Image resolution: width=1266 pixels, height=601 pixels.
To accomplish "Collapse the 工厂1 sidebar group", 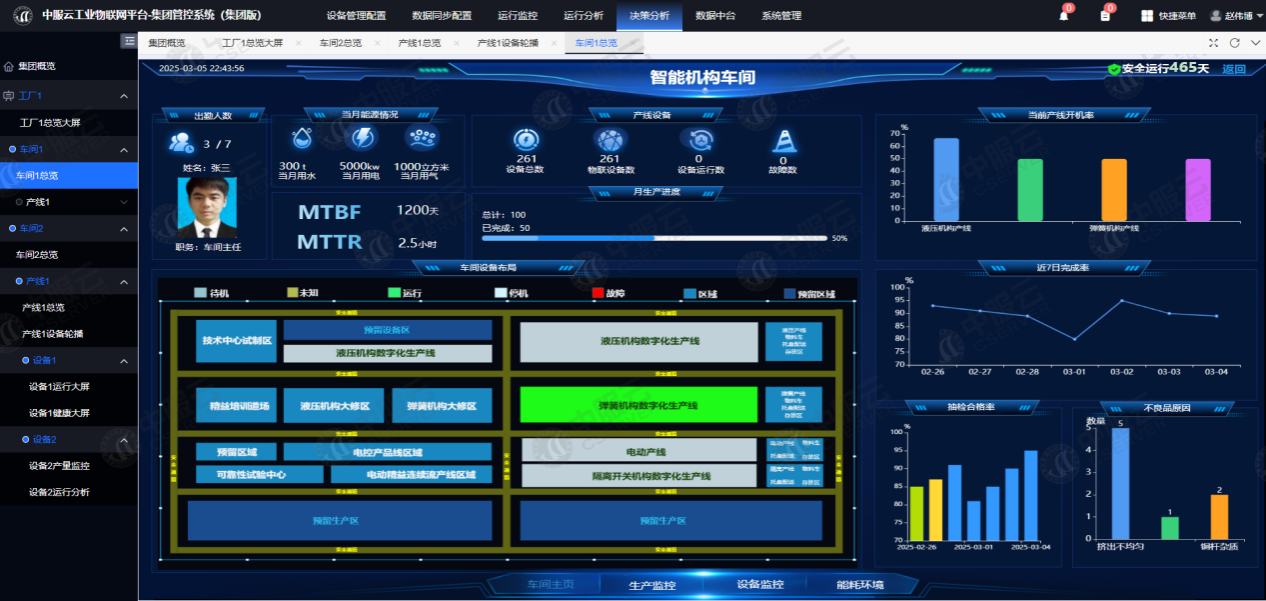I will coord(124,96).
